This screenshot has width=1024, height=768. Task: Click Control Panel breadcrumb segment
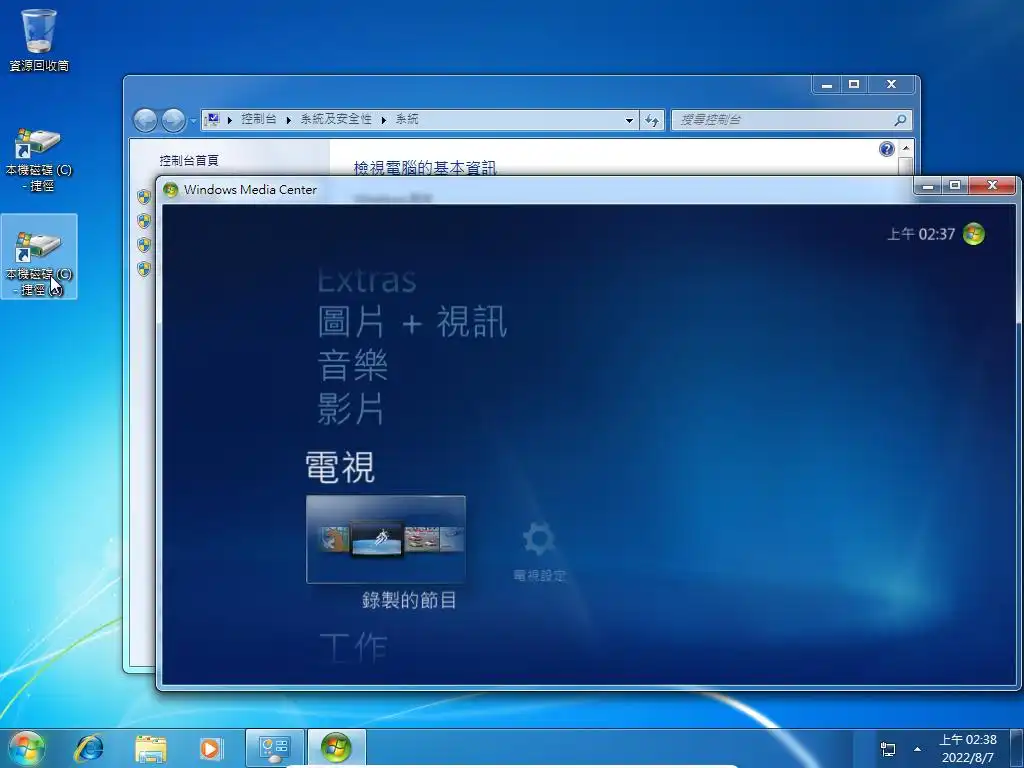tap(259, 119)
